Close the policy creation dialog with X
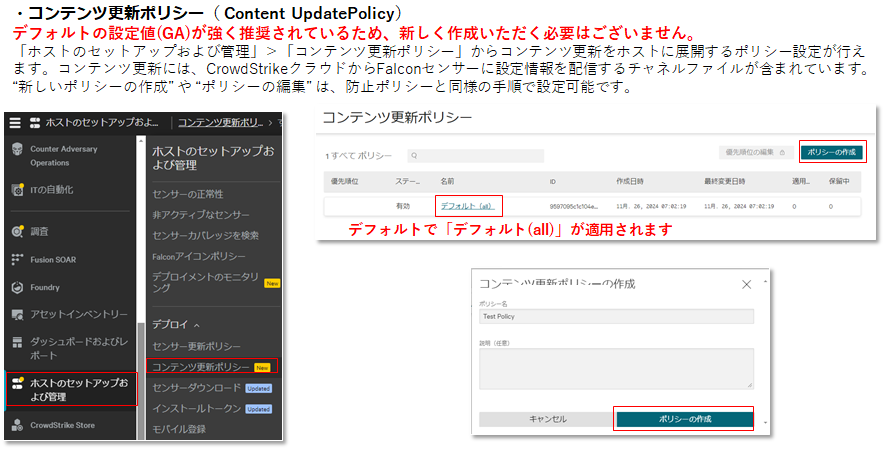This screenshot has width=887, height=450. tap(746, 284)
